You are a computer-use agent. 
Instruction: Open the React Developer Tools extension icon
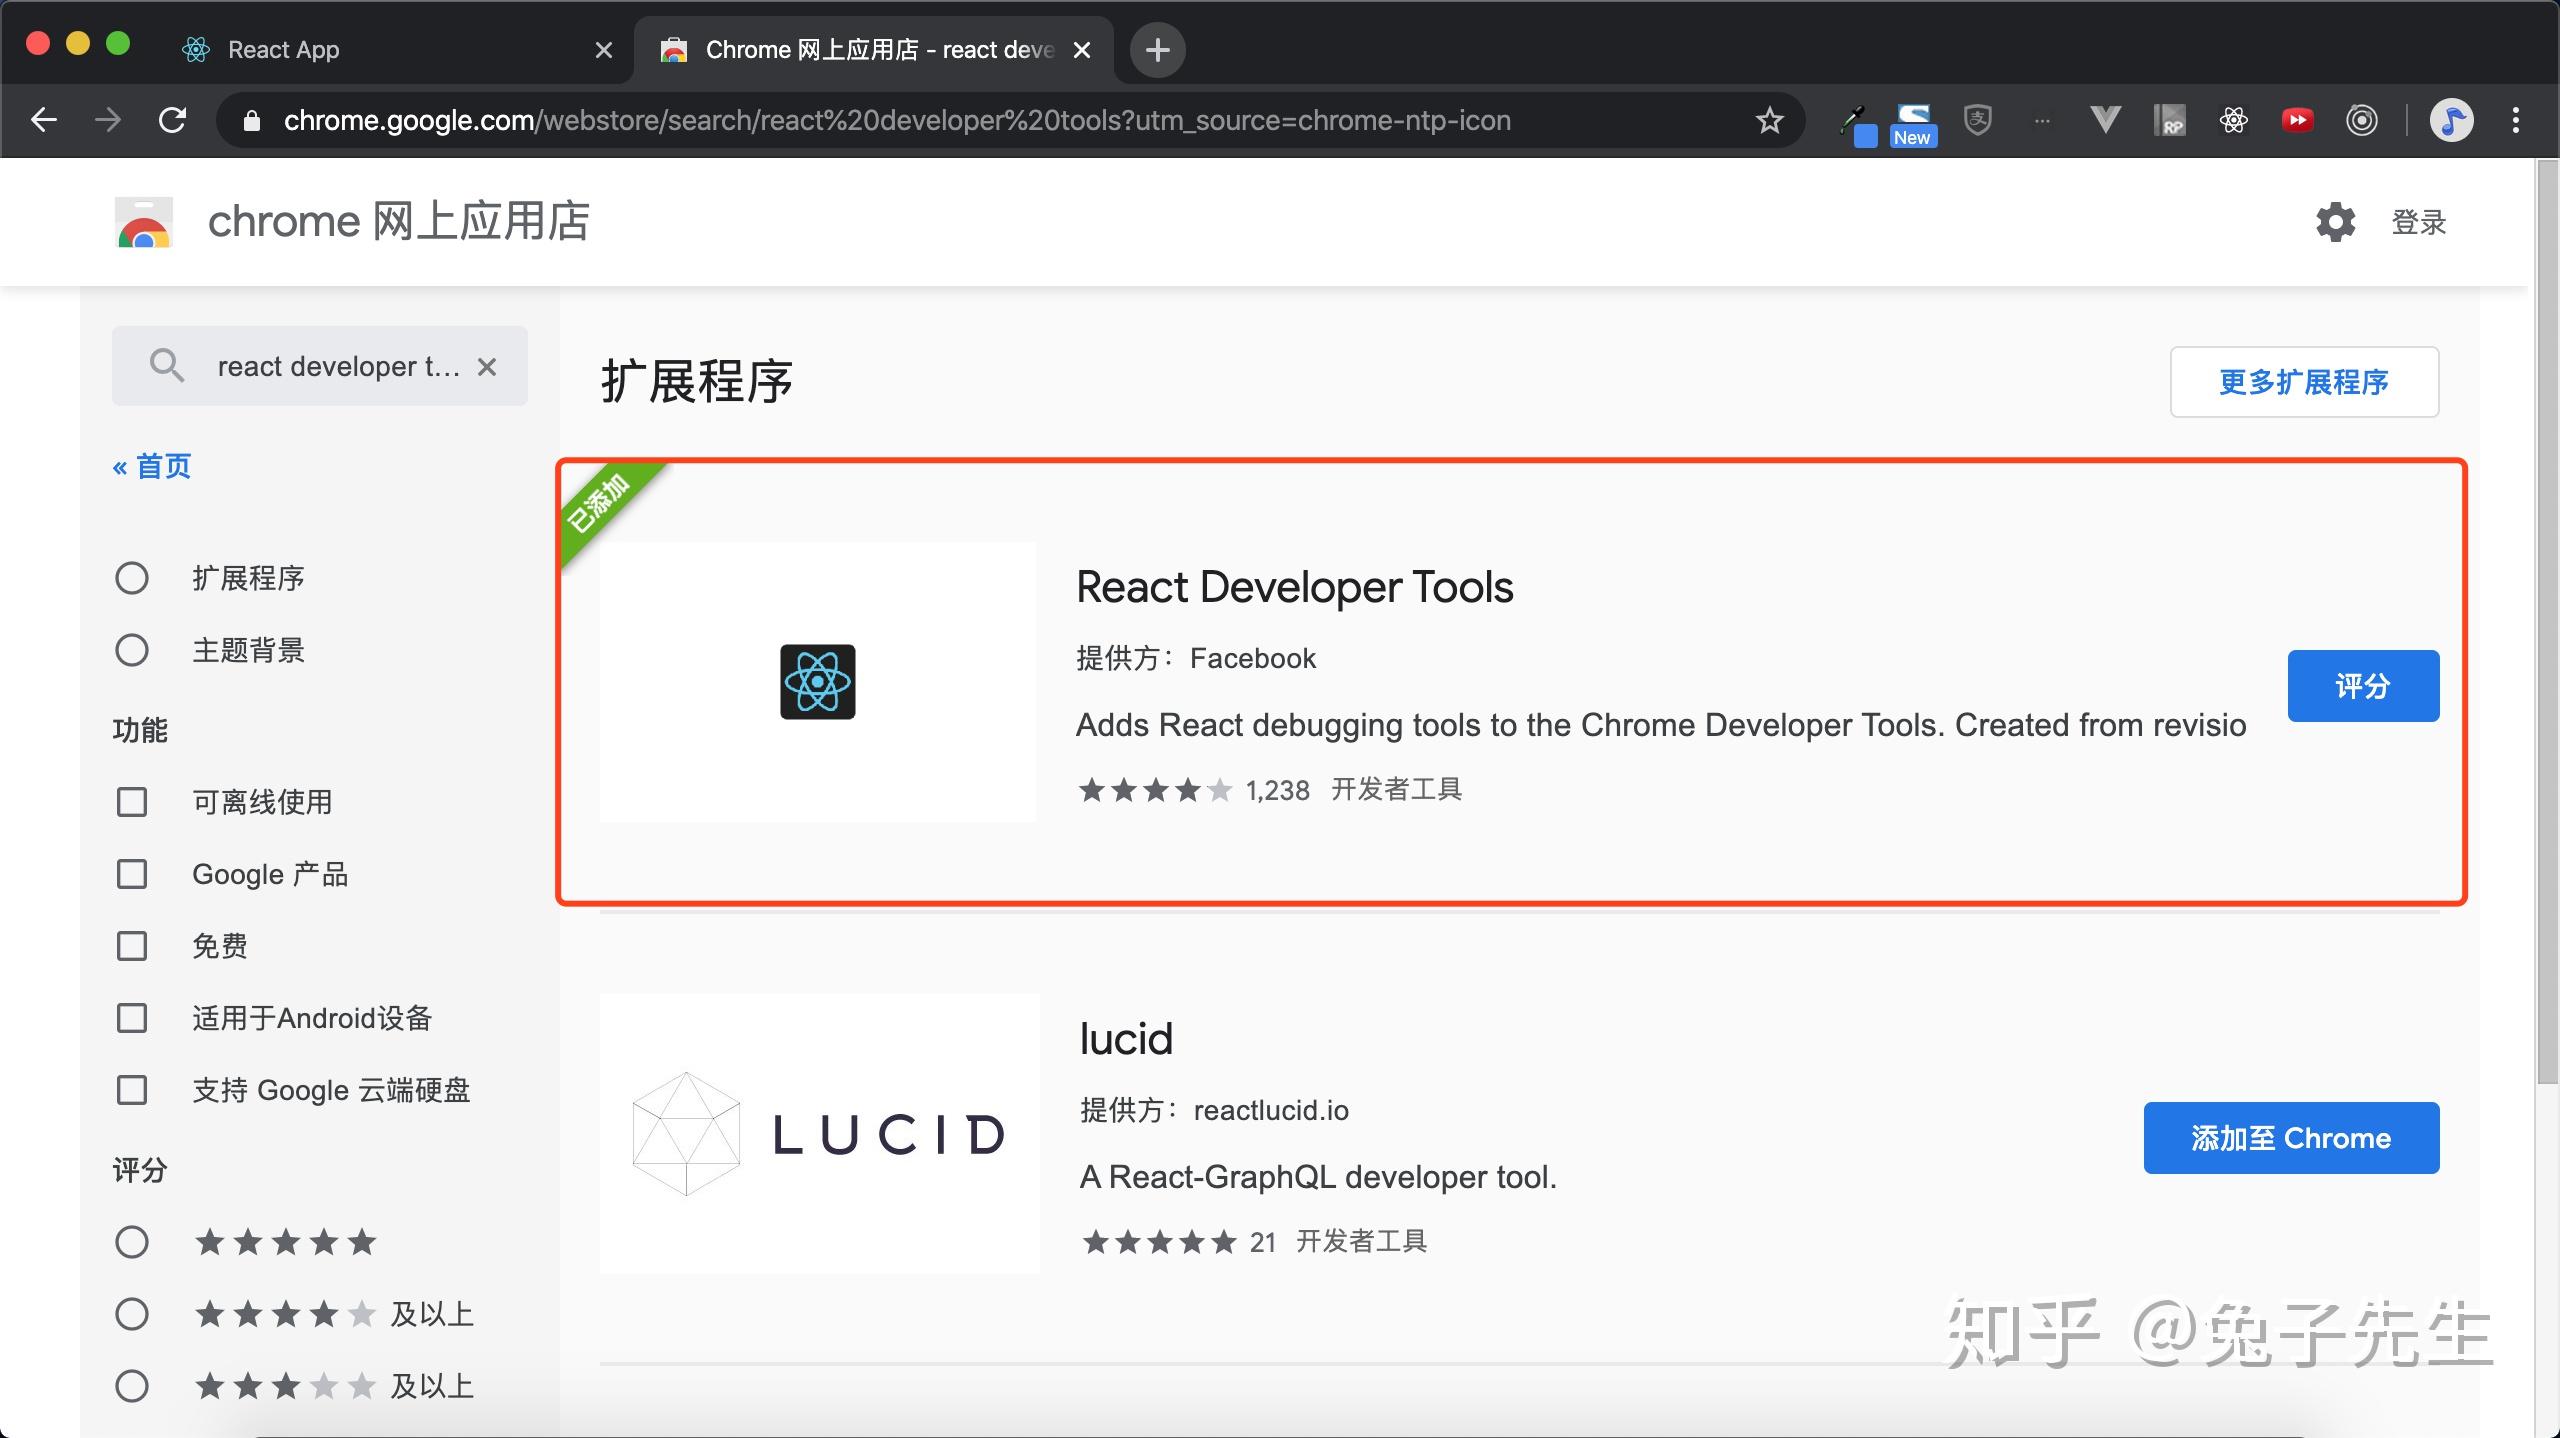coord(2233,119)
